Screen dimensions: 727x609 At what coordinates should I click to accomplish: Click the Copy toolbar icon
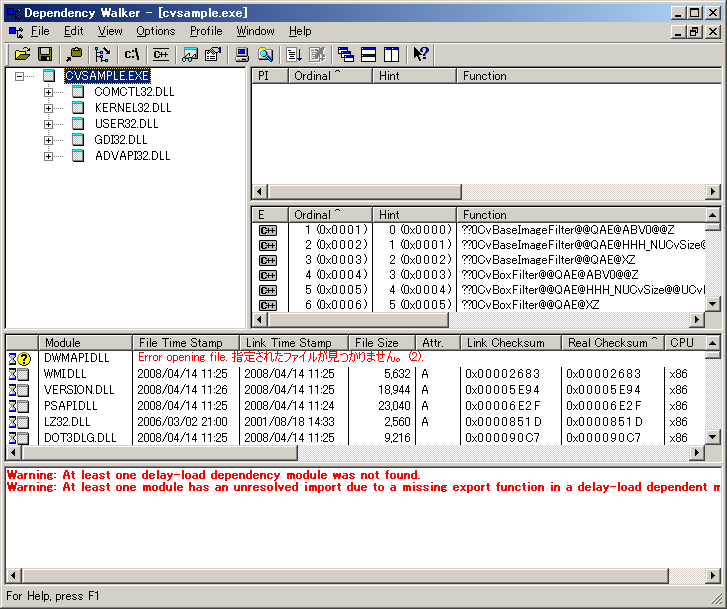click(74, 54)
